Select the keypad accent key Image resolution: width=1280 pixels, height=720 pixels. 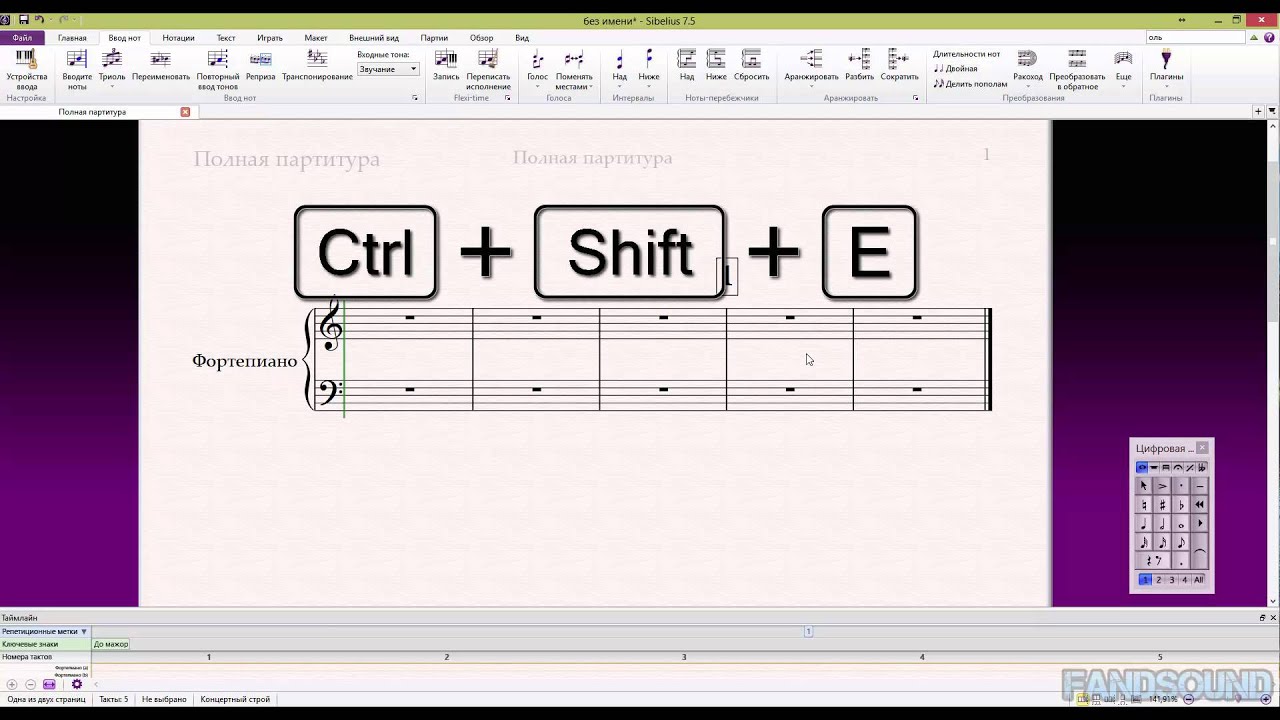1162,486
